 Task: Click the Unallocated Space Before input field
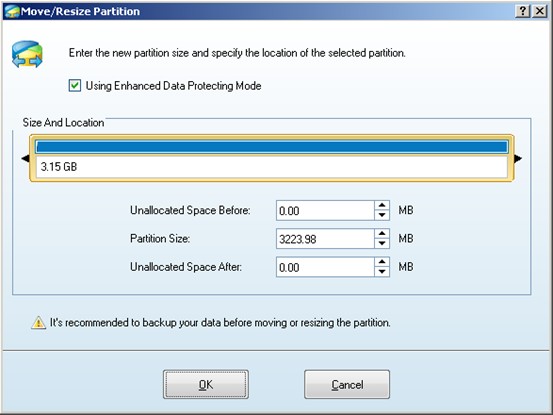coord(325,210)
